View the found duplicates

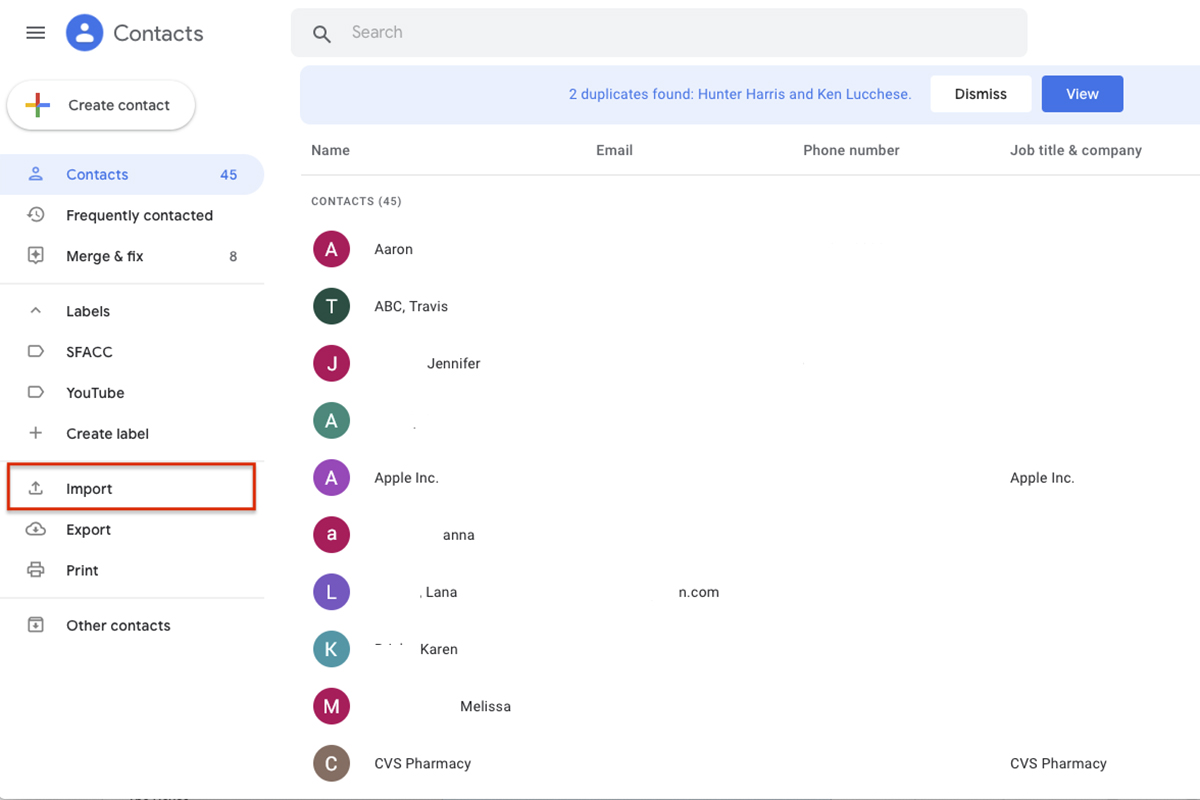click(x=1082, y=94)
